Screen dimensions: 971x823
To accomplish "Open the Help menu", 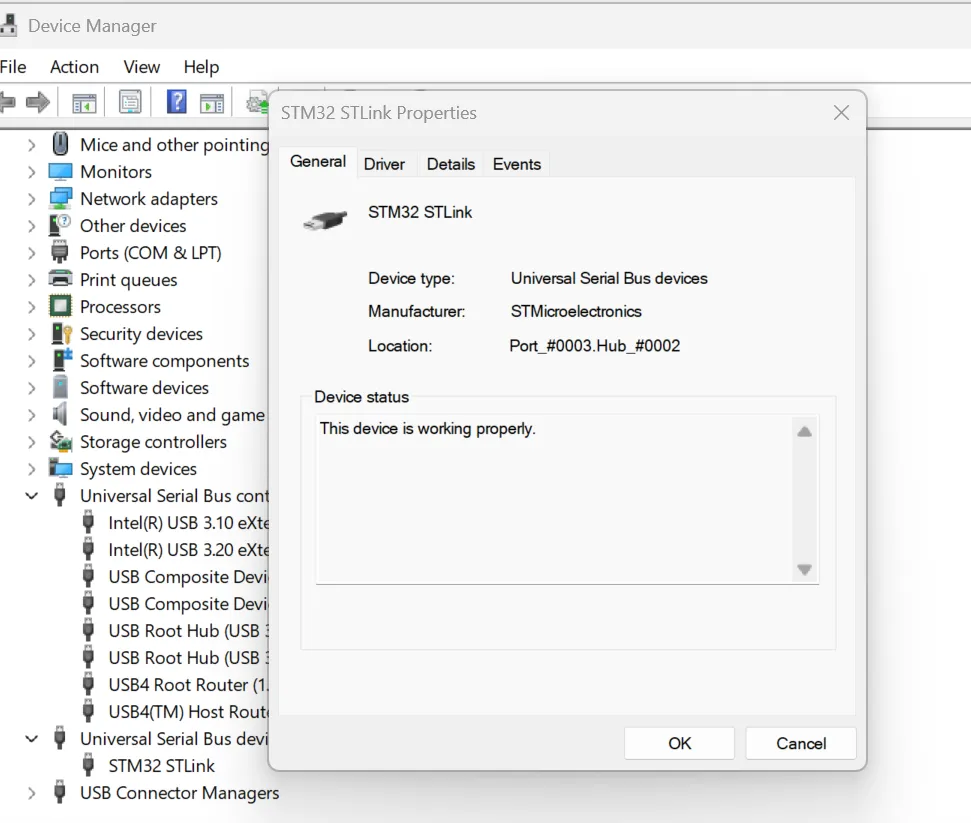I will 201,67.
